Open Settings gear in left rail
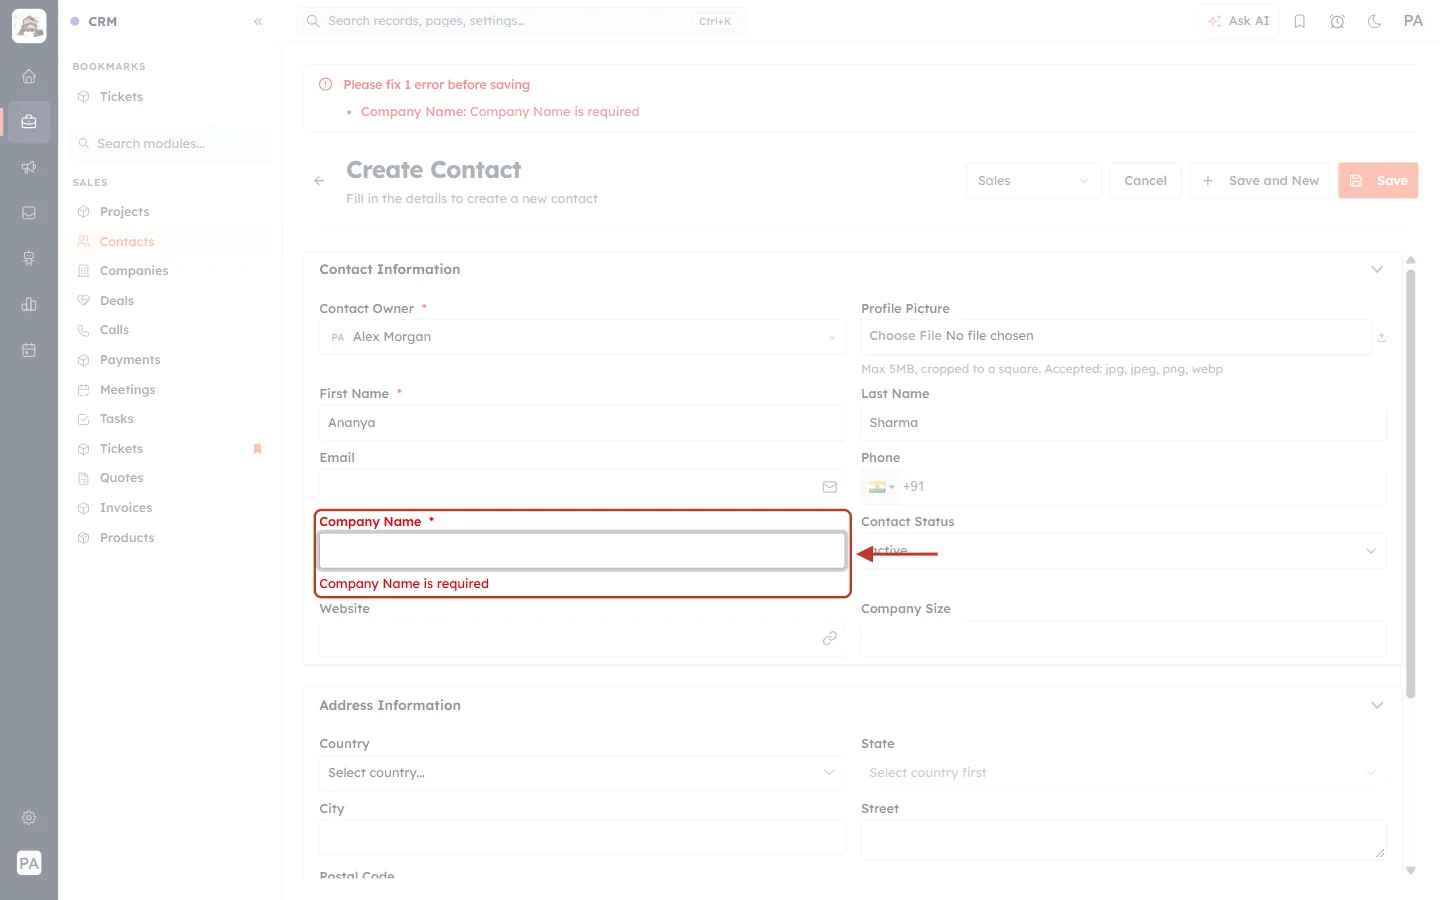This screenshot has width=1440, height=900. point(29,818)
